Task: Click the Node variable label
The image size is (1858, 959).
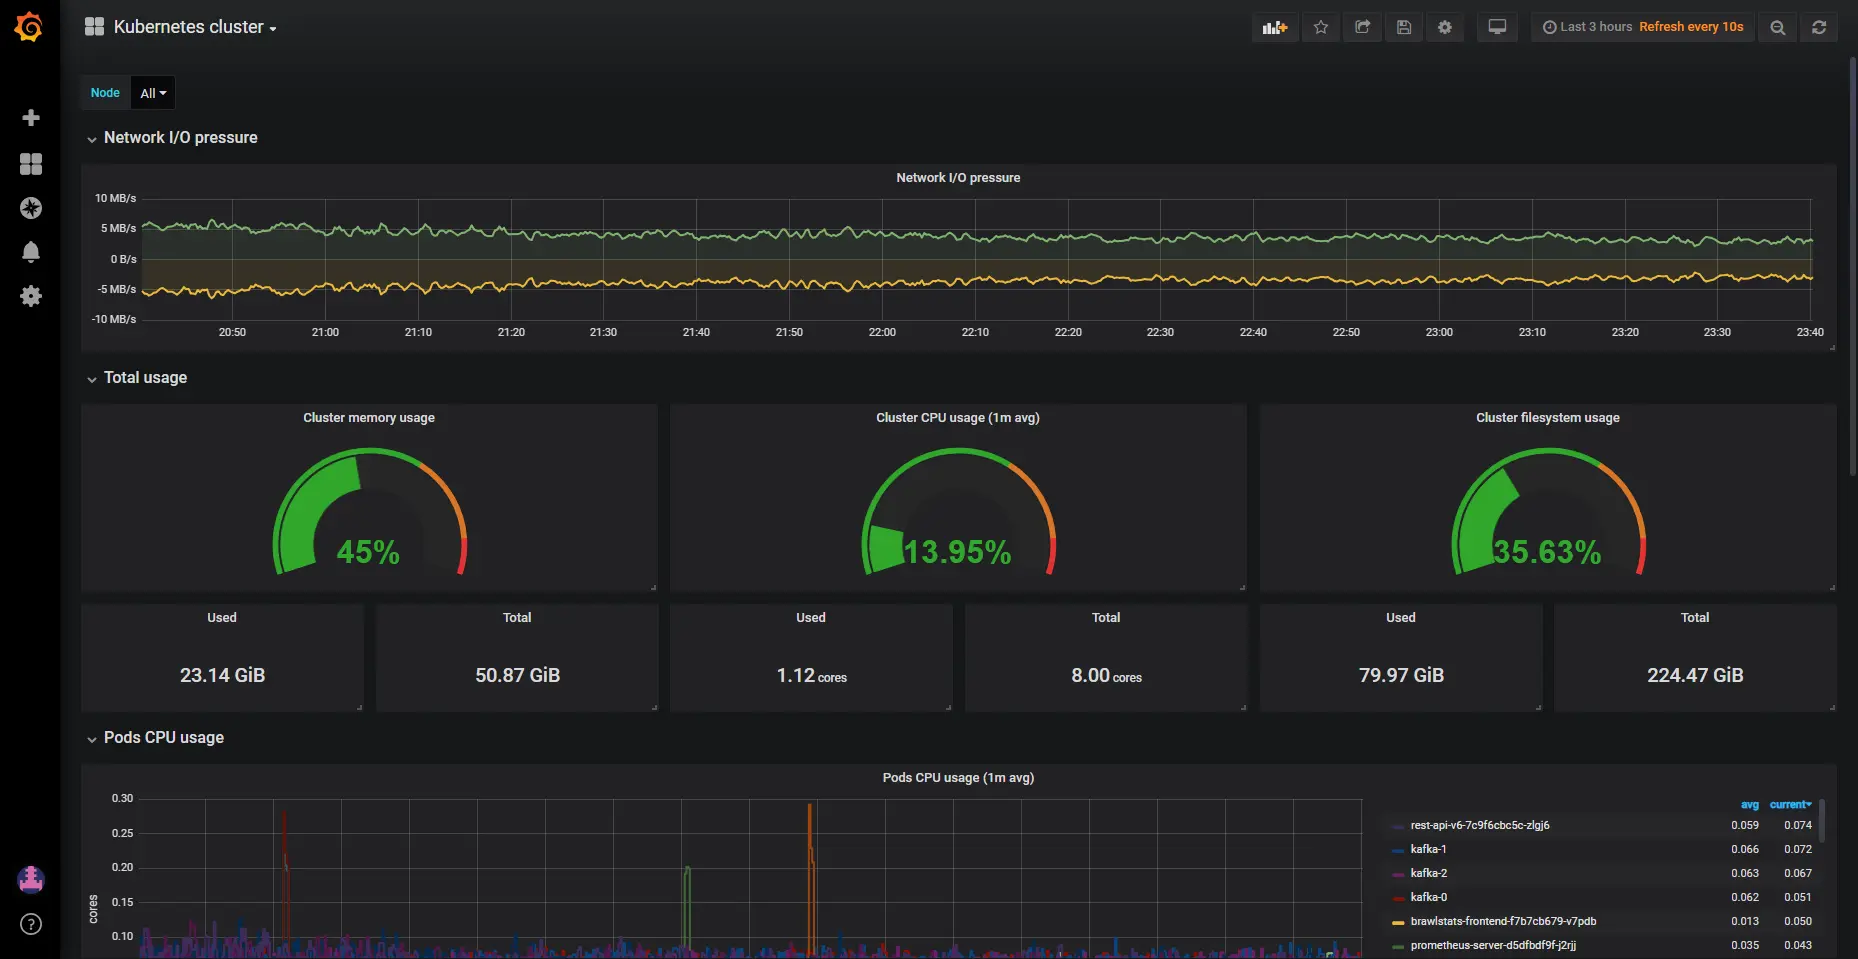Action: pos(105,93)
